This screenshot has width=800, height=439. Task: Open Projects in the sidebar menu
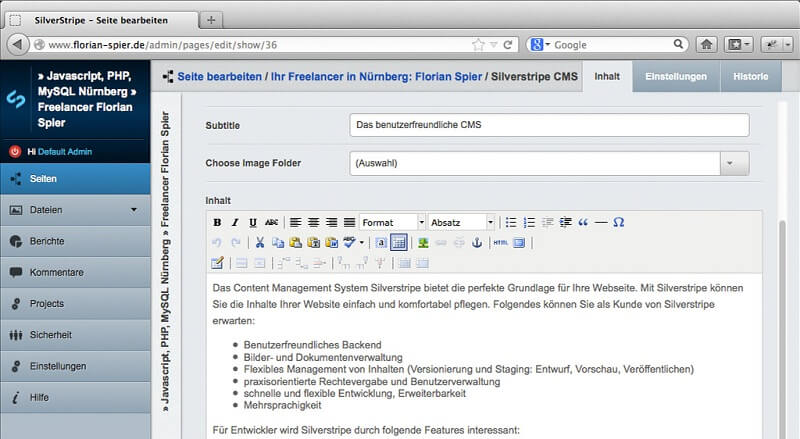pos(76,303)
